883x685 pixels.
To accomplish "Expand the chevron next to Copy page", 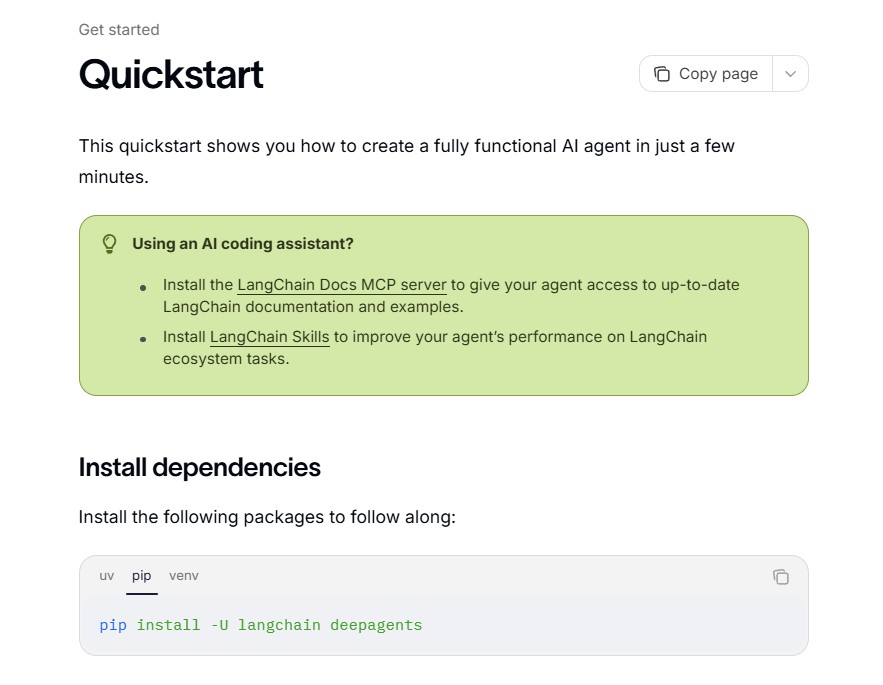I will click(790, 74).
